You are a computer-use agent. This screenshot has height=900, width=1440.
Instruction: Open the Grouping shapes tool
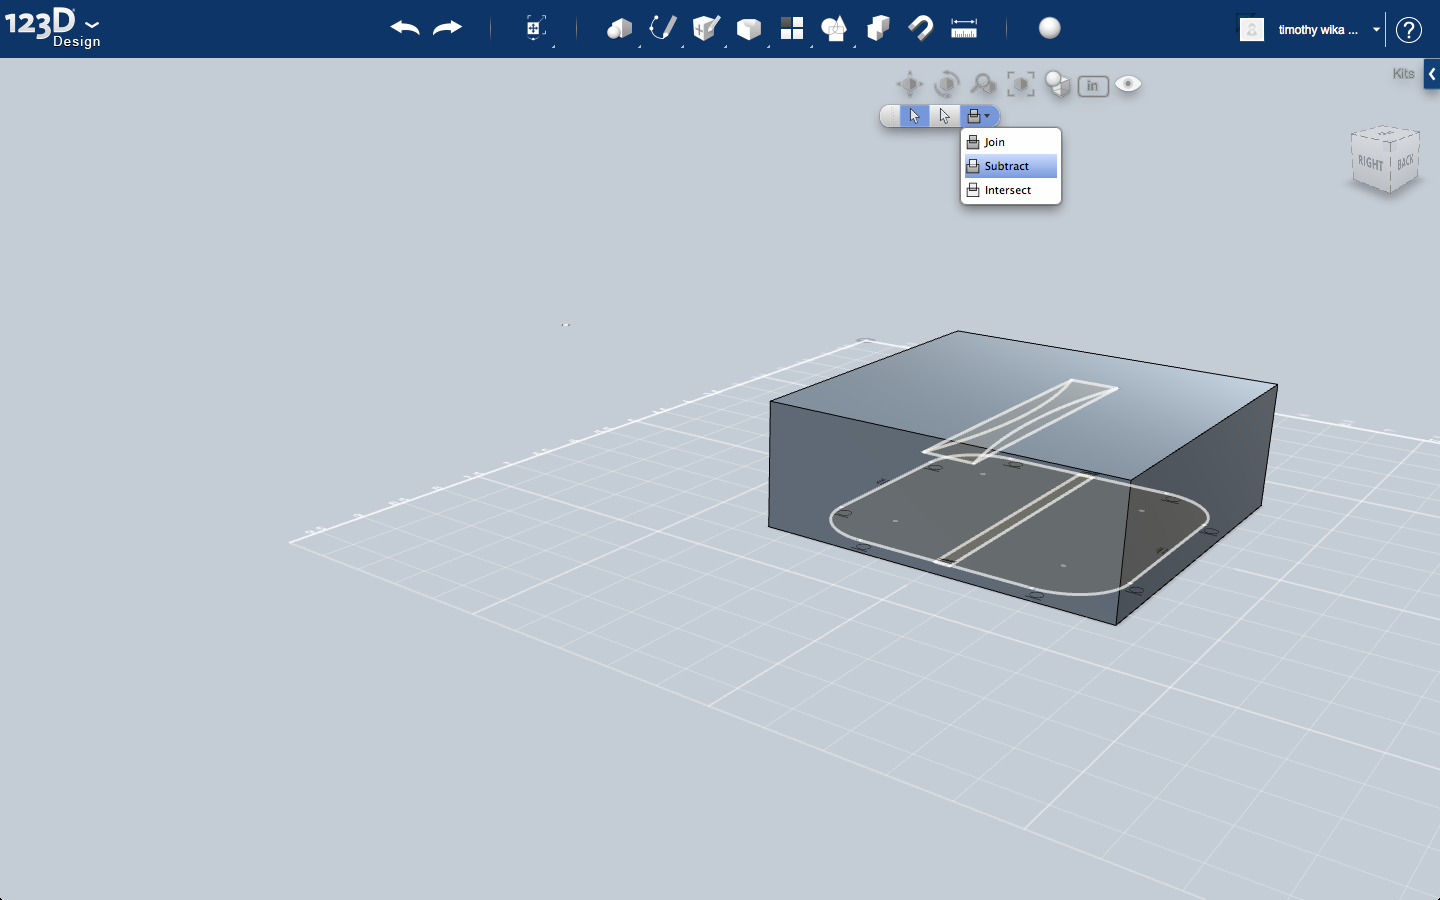point(834,28)
